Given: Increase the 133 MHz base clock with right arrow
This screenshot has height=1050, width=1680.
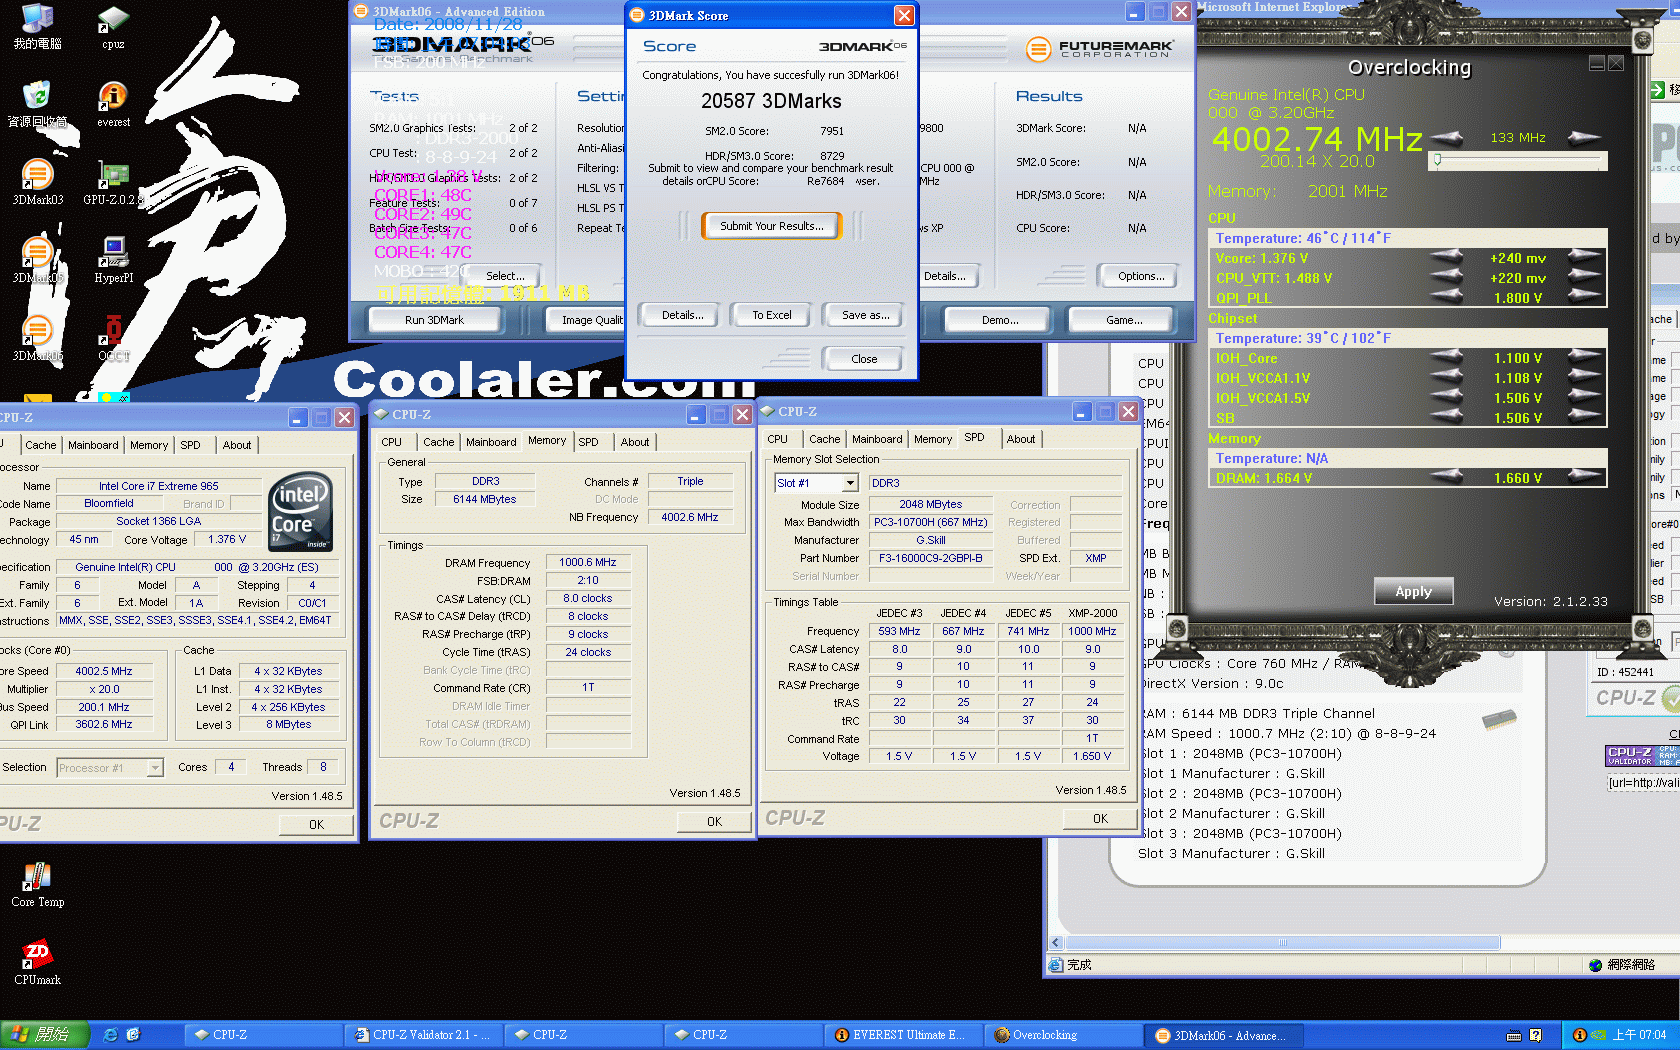Looking at the screenshot, I should [1583, 137].
